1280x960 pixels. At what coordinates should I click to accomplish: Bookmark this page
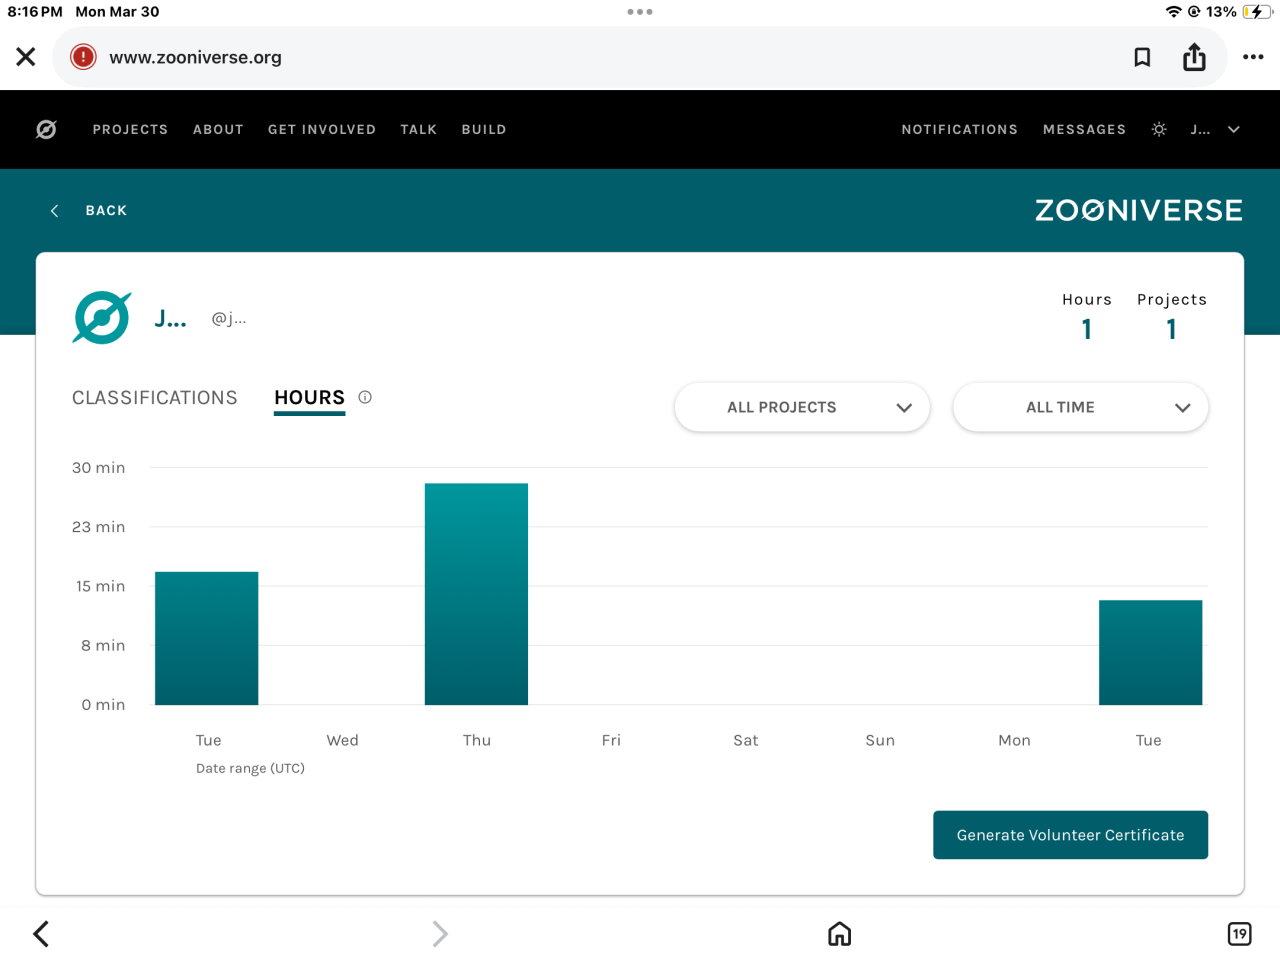pos(1142,57)
